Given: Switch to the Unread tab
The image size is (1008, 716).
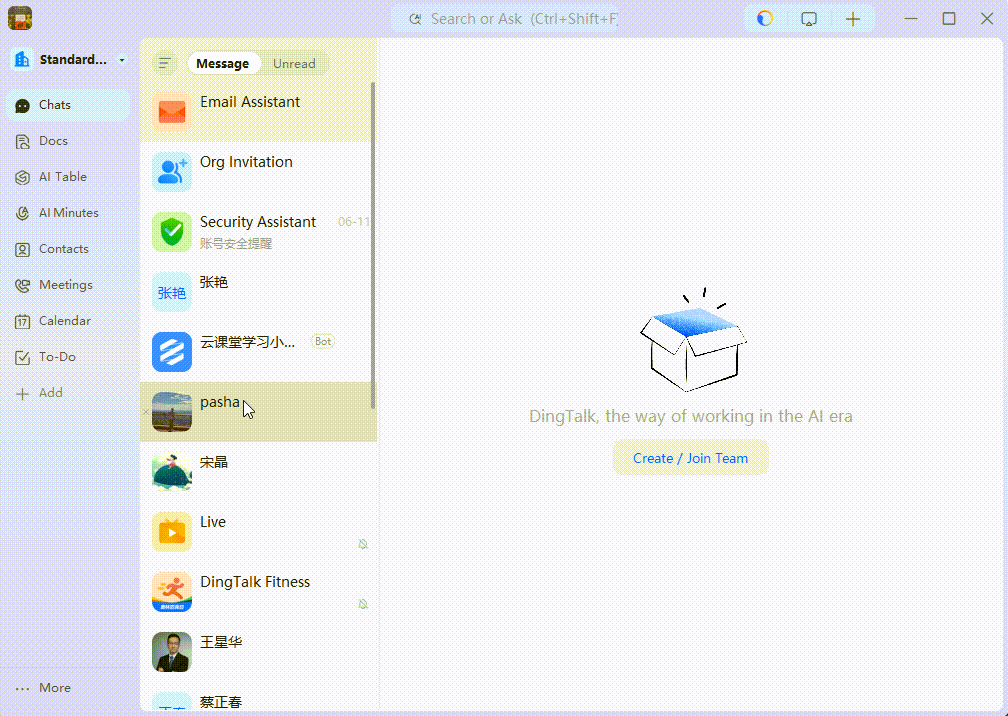Looking at the screenshot, I should tap(294, 64).
